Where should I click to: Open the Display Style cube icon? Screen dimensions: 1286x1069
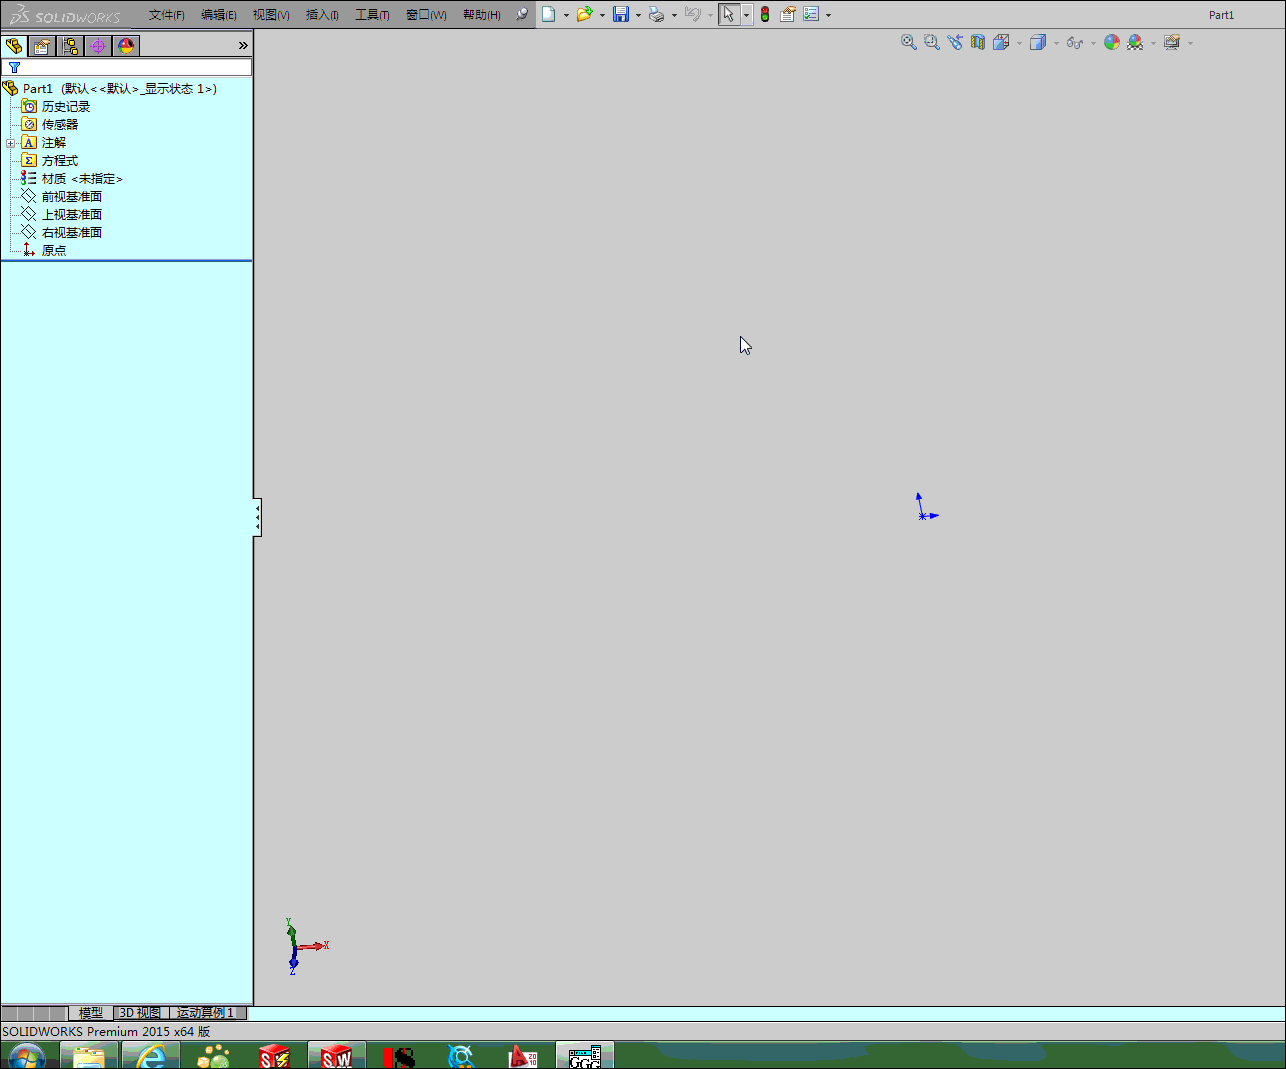[x=1038, y=43]
